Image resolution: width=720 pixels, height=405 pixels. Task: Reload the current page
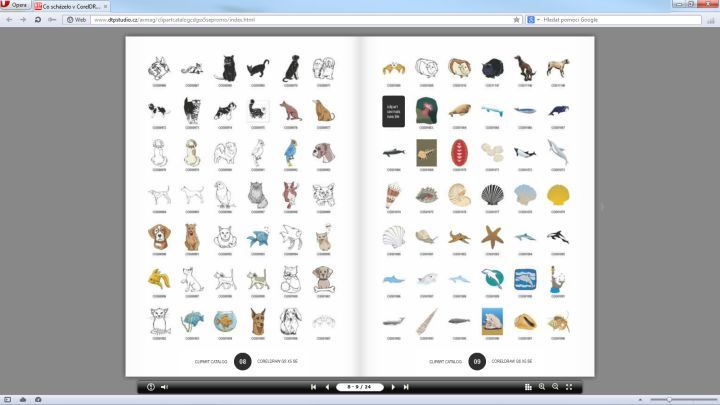pos(38,19)
